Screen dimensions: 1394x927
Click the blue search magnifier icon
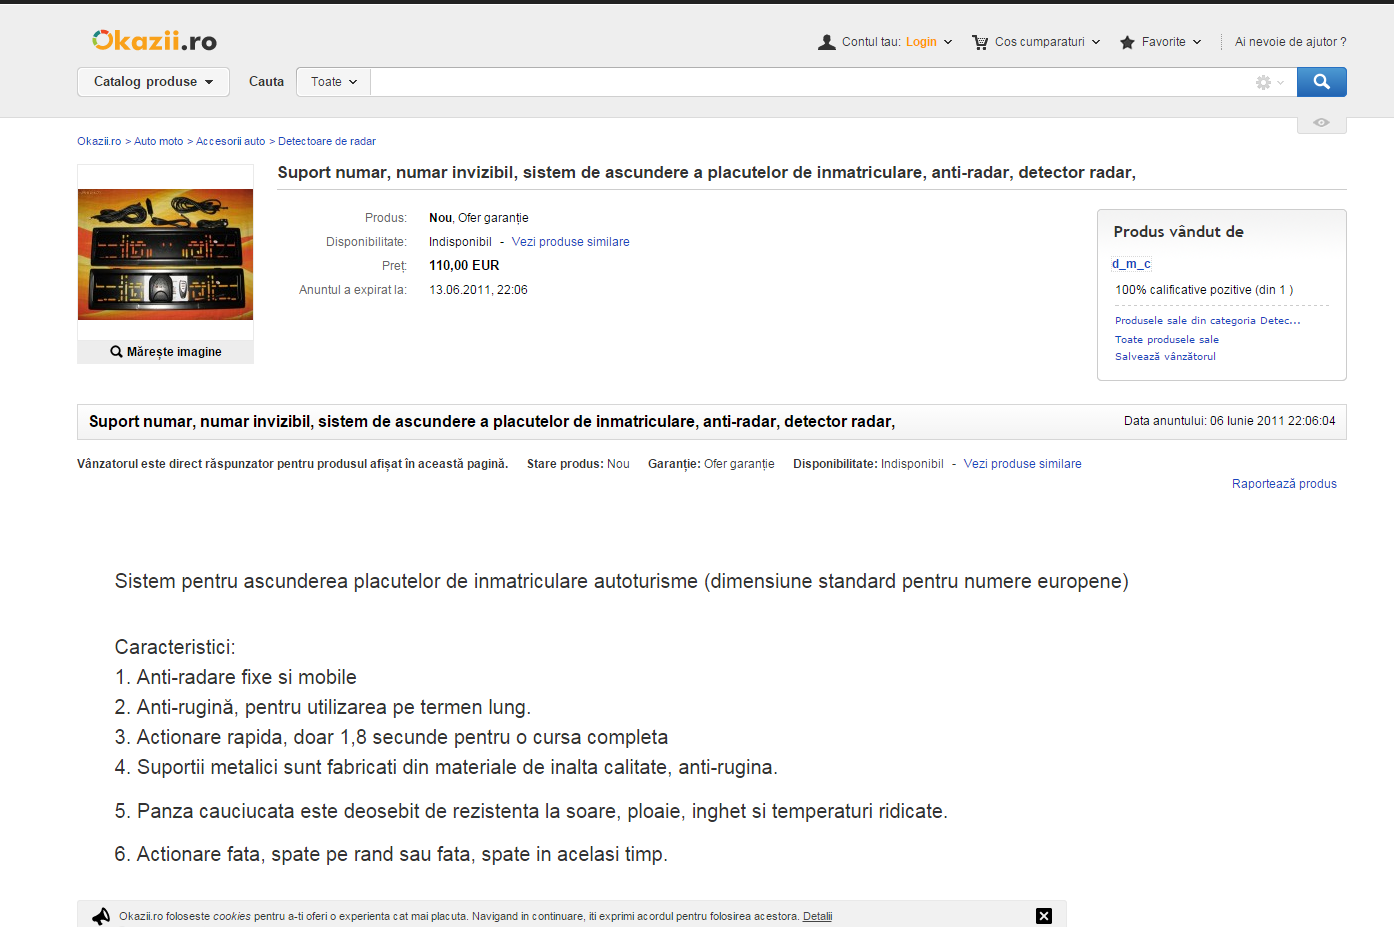coord(1321,81)
